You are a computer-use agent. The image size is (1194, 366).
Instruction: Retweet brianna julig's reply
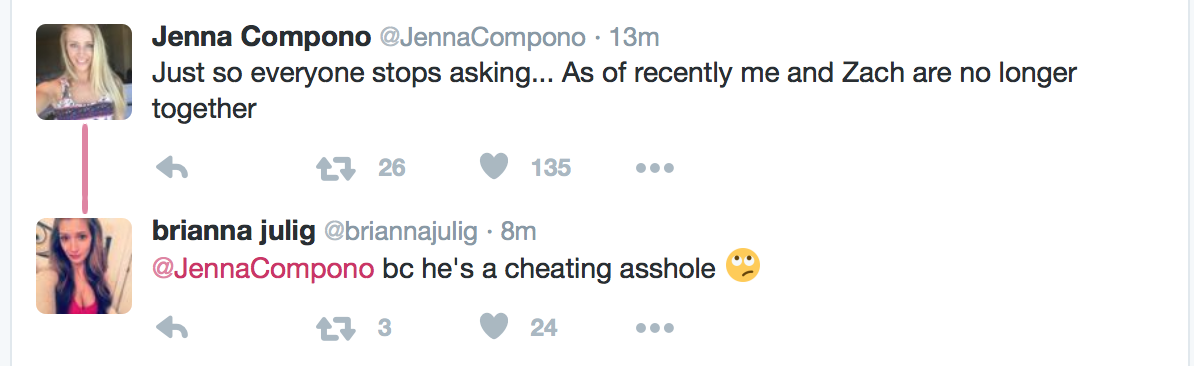(x=336, y=328)
